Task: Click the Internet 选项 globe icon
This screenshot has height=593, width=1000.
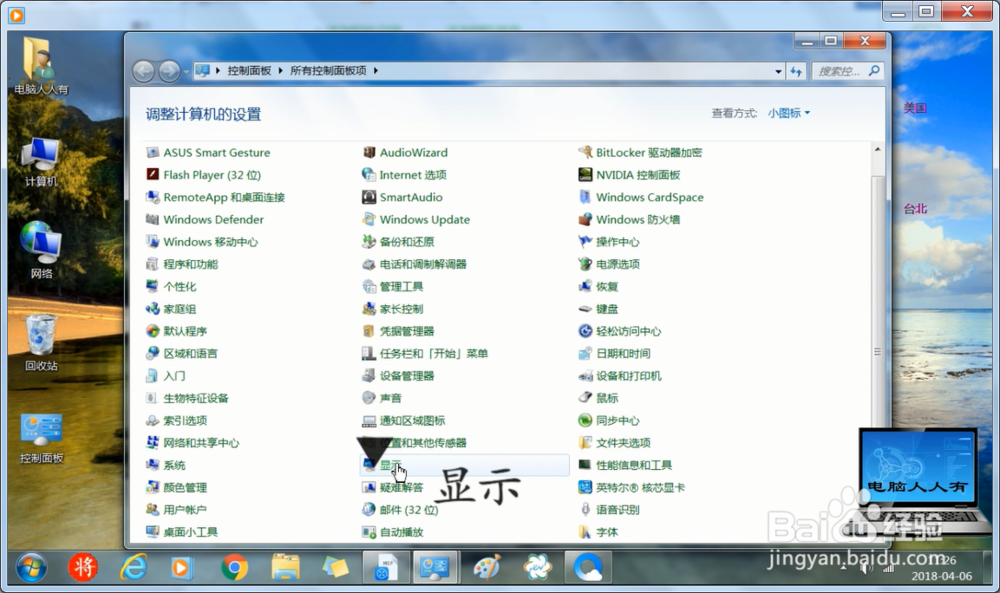Action: [x=369, y=175]
